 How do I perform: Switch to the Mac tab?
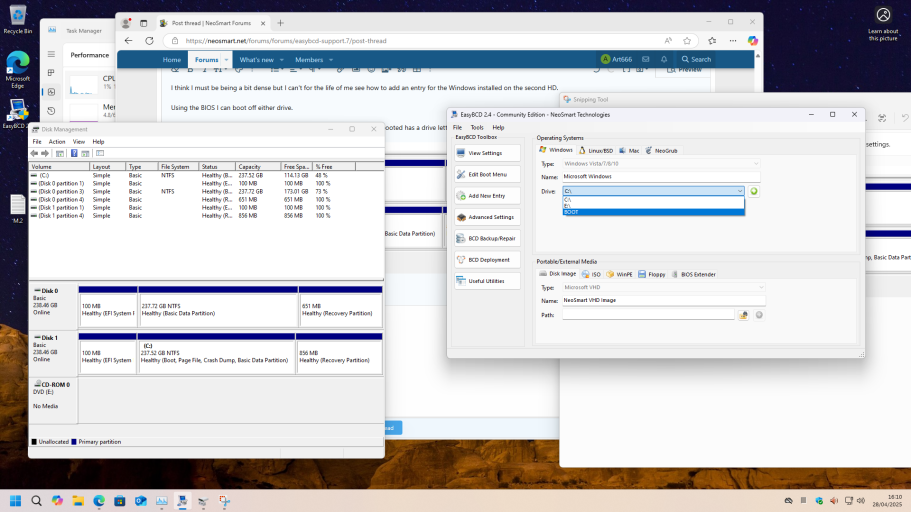click(629, 151)
